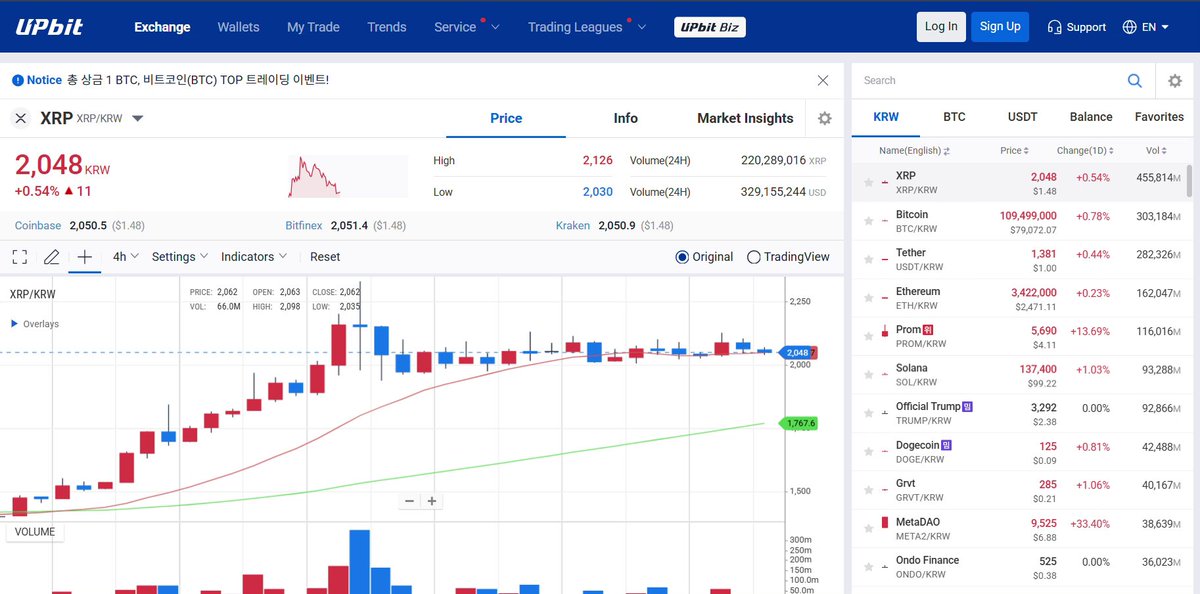Open chart settings gear beside Market Insights

824,118
